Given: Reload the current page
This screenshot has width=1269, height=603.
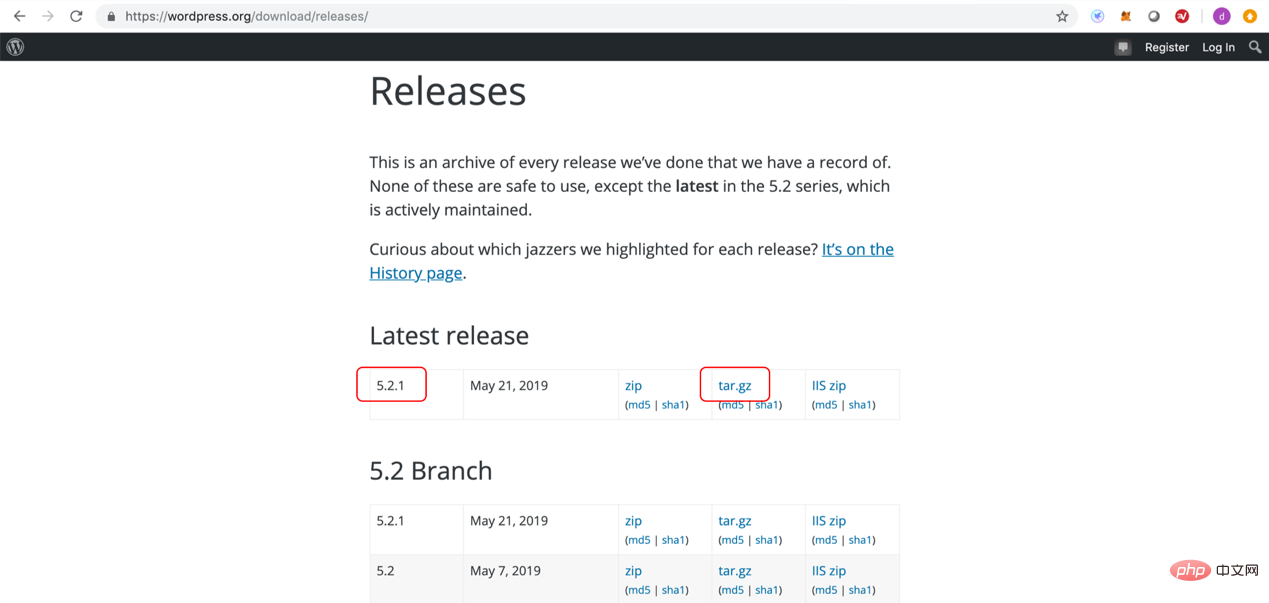Looking at the screenshot, I should tap(76, 16).
